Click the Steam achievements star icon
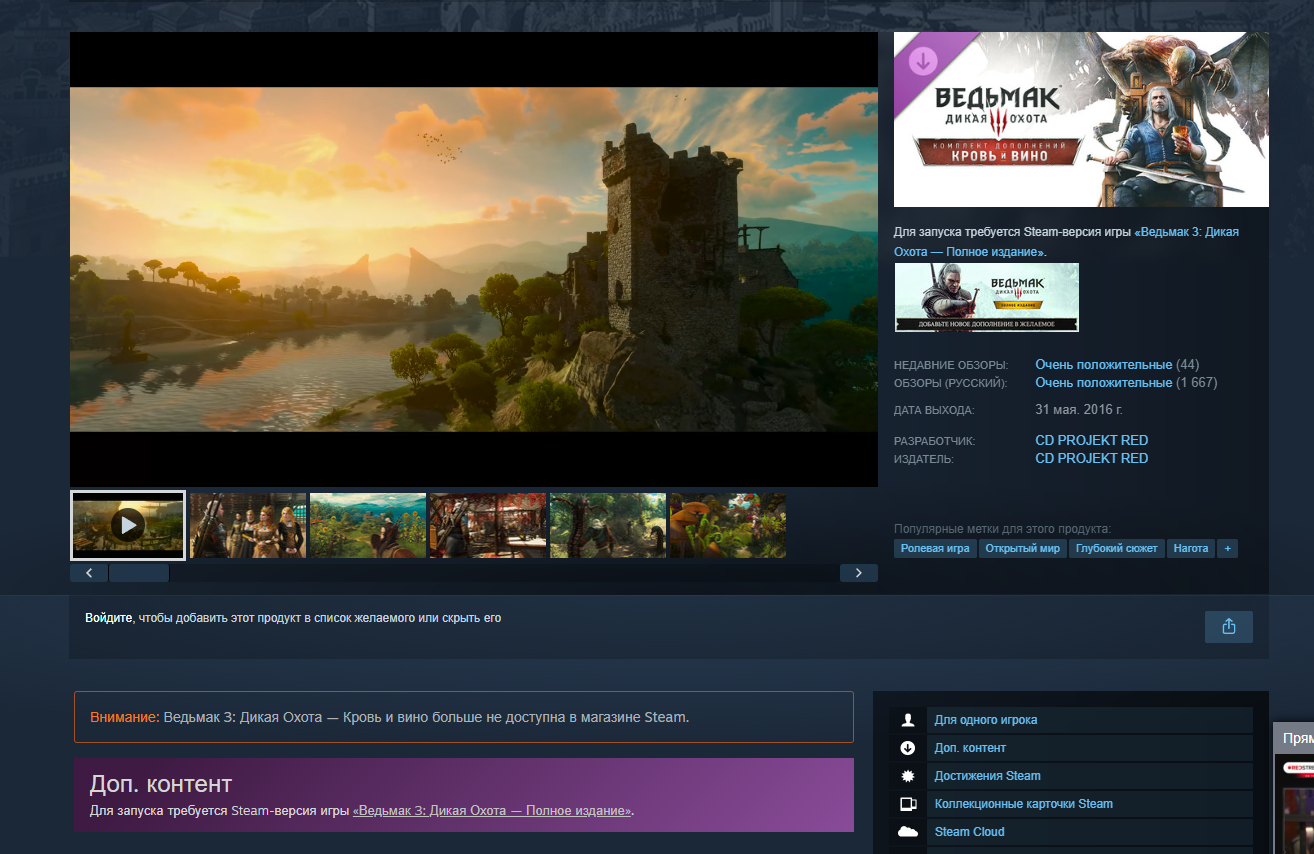Image resolution: width=1314 pixels, height=854 pixels. (x=908, y=776)
